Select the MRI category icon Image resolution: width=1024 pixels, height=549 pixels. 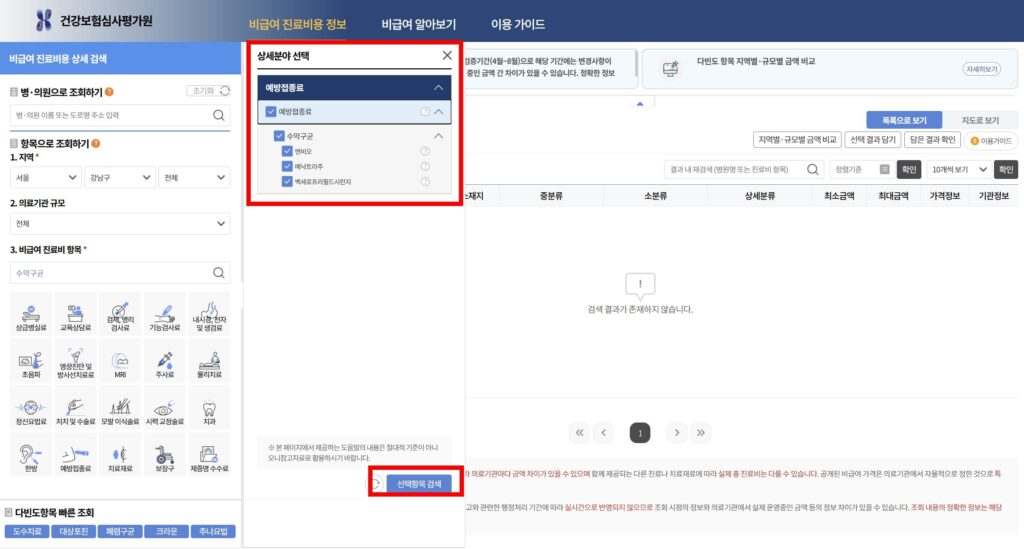[x=120, y=363]
